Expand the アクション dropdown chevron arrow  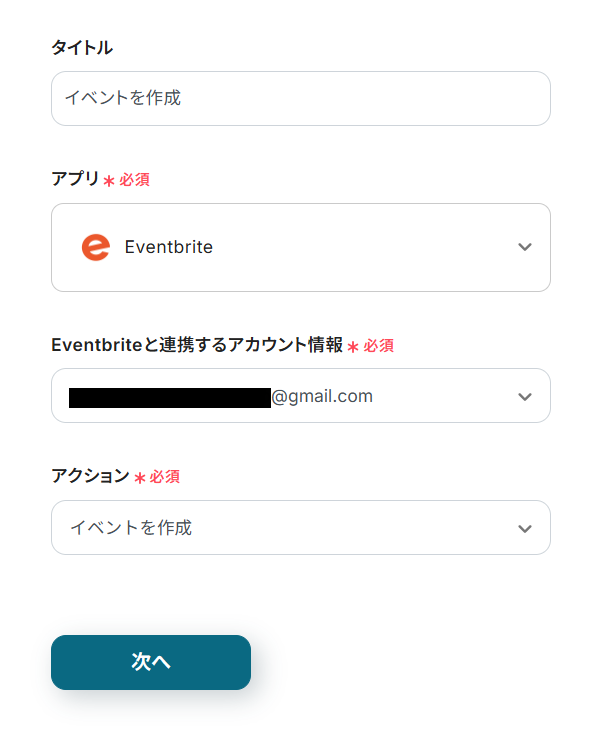pyautogui.click(x=525, y=528)
